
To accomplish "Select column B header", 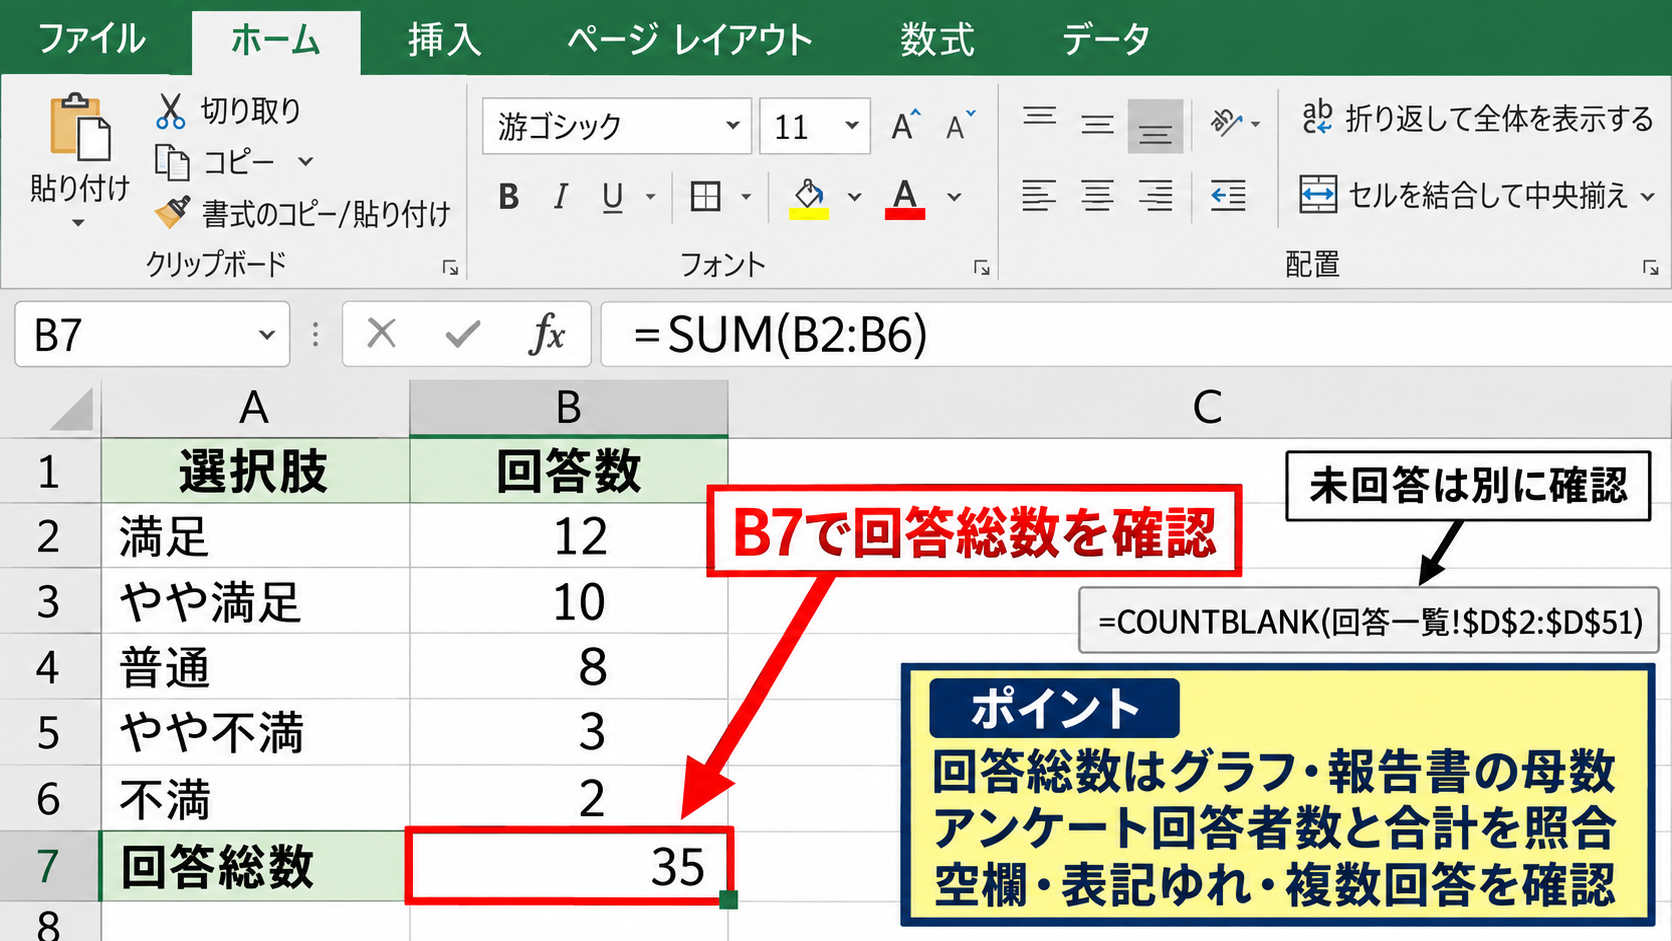I will click(569, 408).
